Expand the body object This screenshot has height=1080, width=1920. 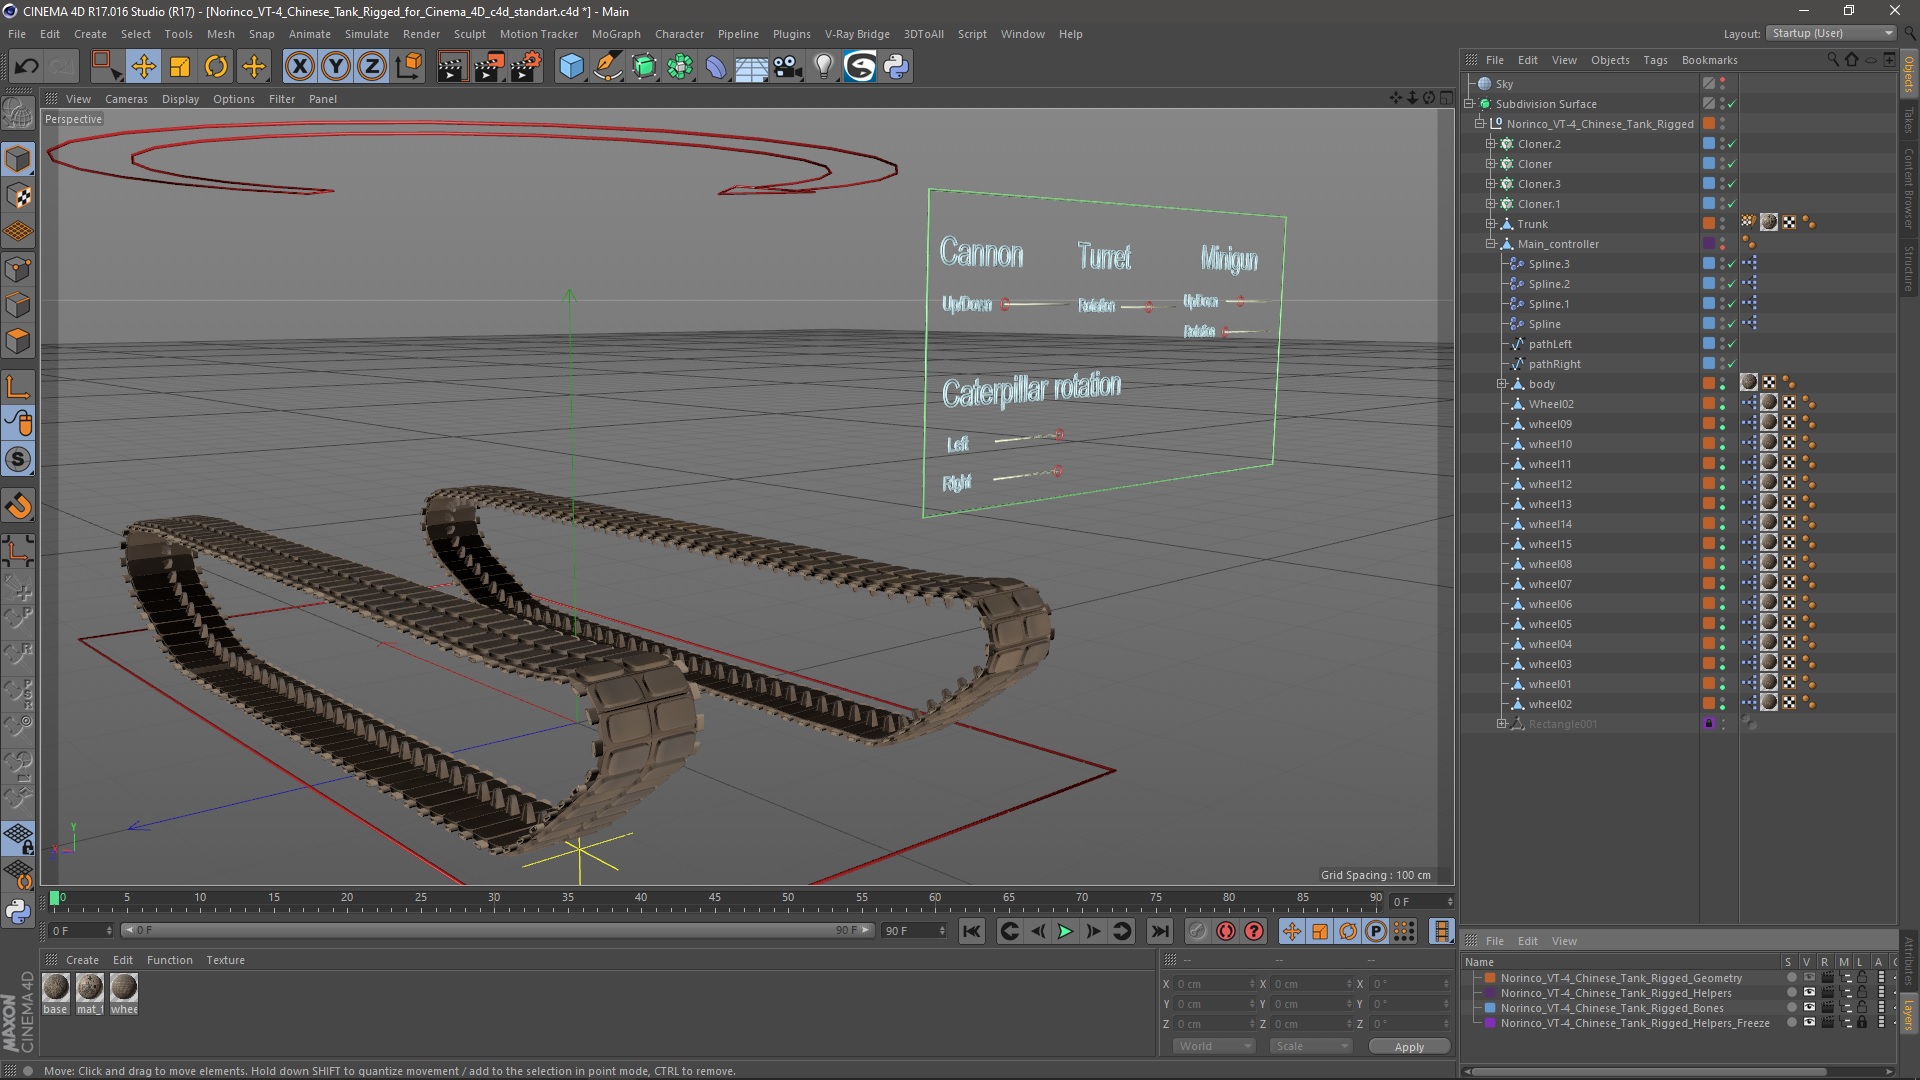pyautogui.click(x=1502, y=384)
